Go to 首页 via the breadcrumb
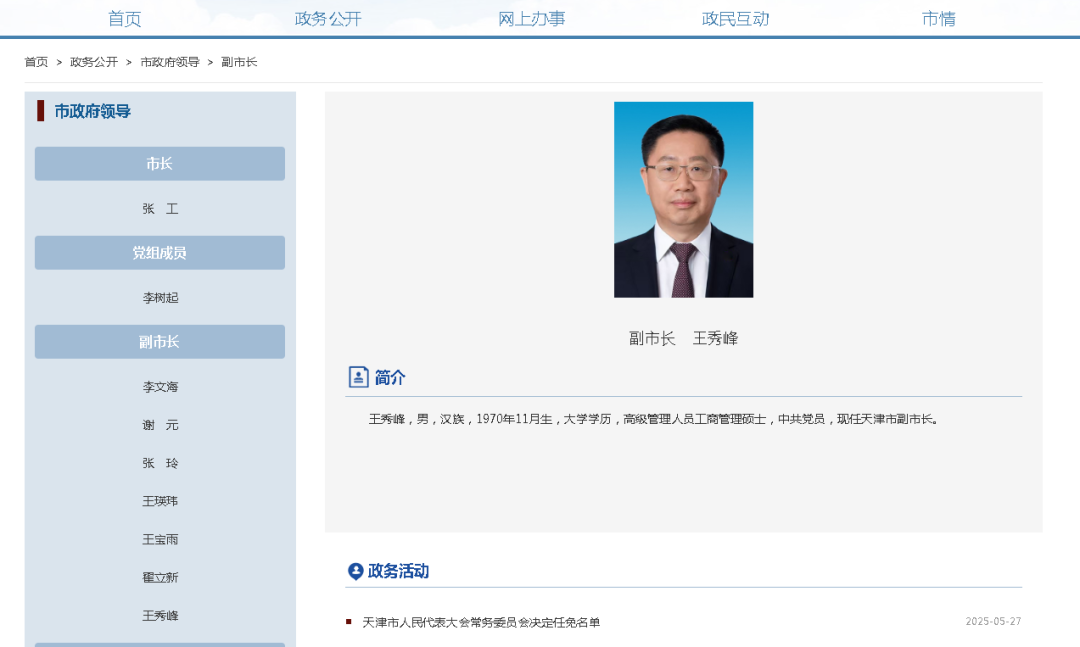 tap(35, 60)
